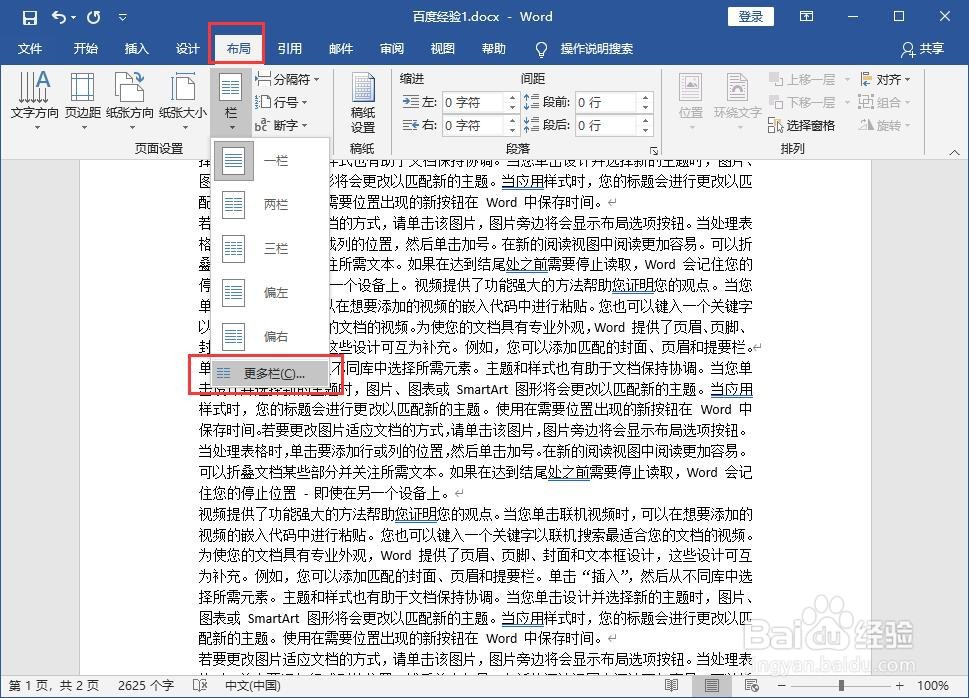The image size is (969, 698).
Task: Open the 选择窗格 selection pane
Action: pyautogui.click(x=802, y=126)
